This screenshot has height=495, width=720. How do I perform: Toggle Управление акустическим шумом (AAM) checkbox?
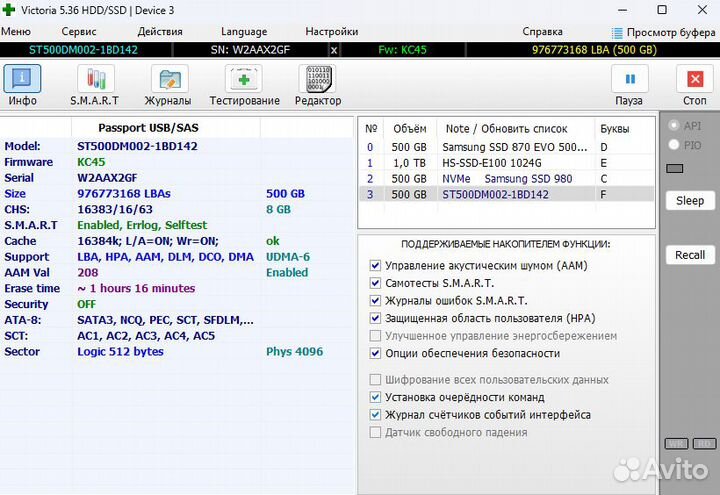point(375,265)
